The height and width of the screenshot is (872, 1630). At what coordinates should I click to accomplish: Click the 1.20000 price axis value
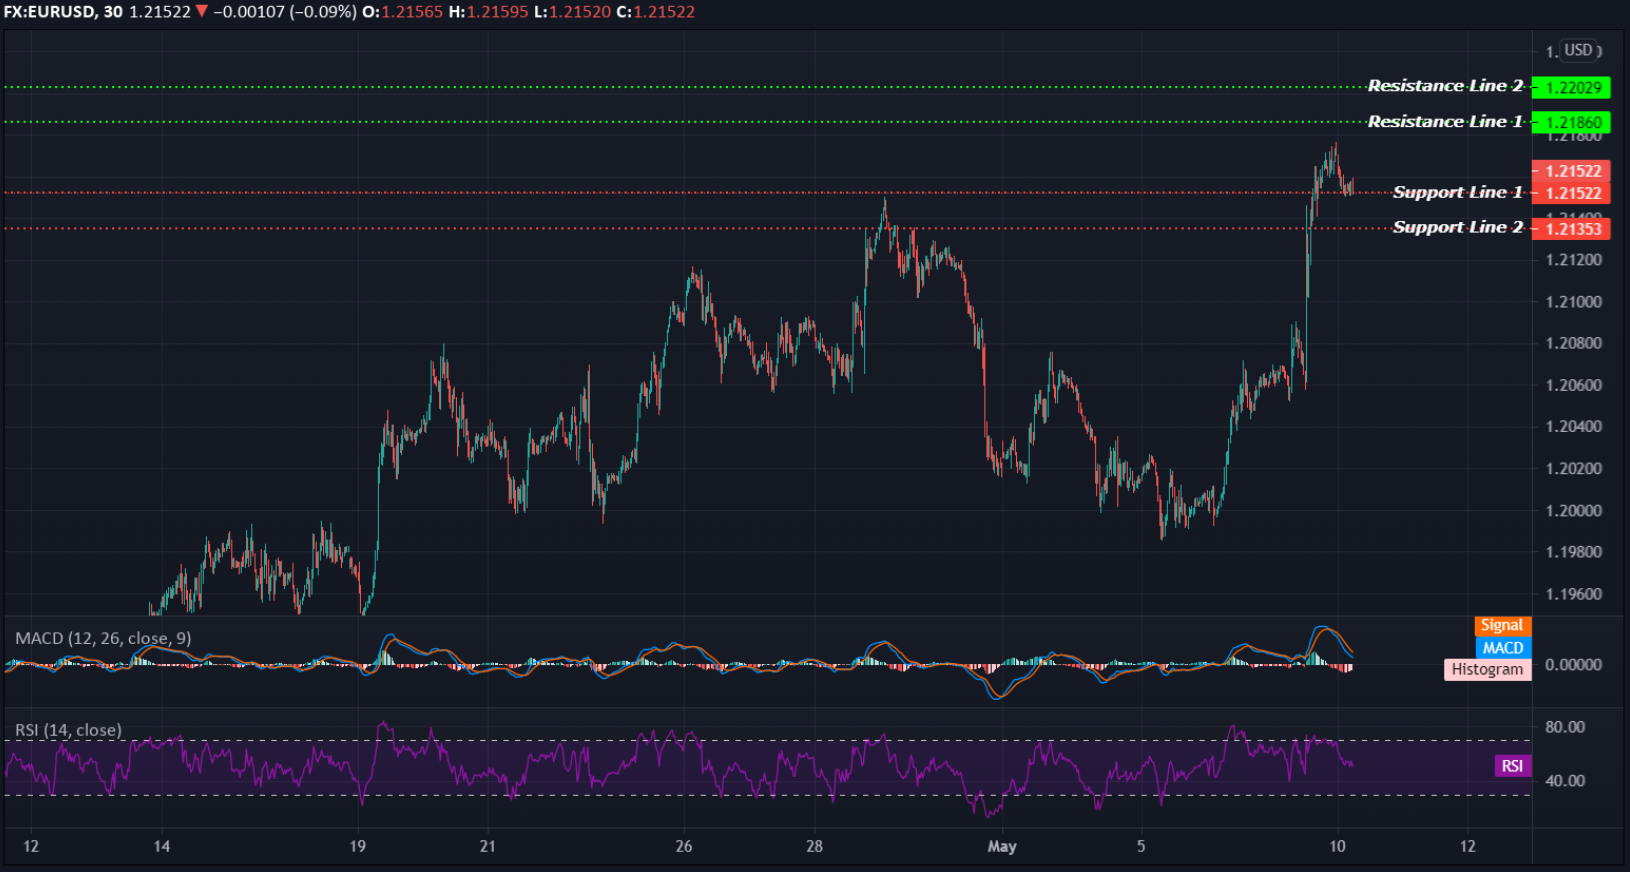pyautogui.click(x=1573, y=510)
